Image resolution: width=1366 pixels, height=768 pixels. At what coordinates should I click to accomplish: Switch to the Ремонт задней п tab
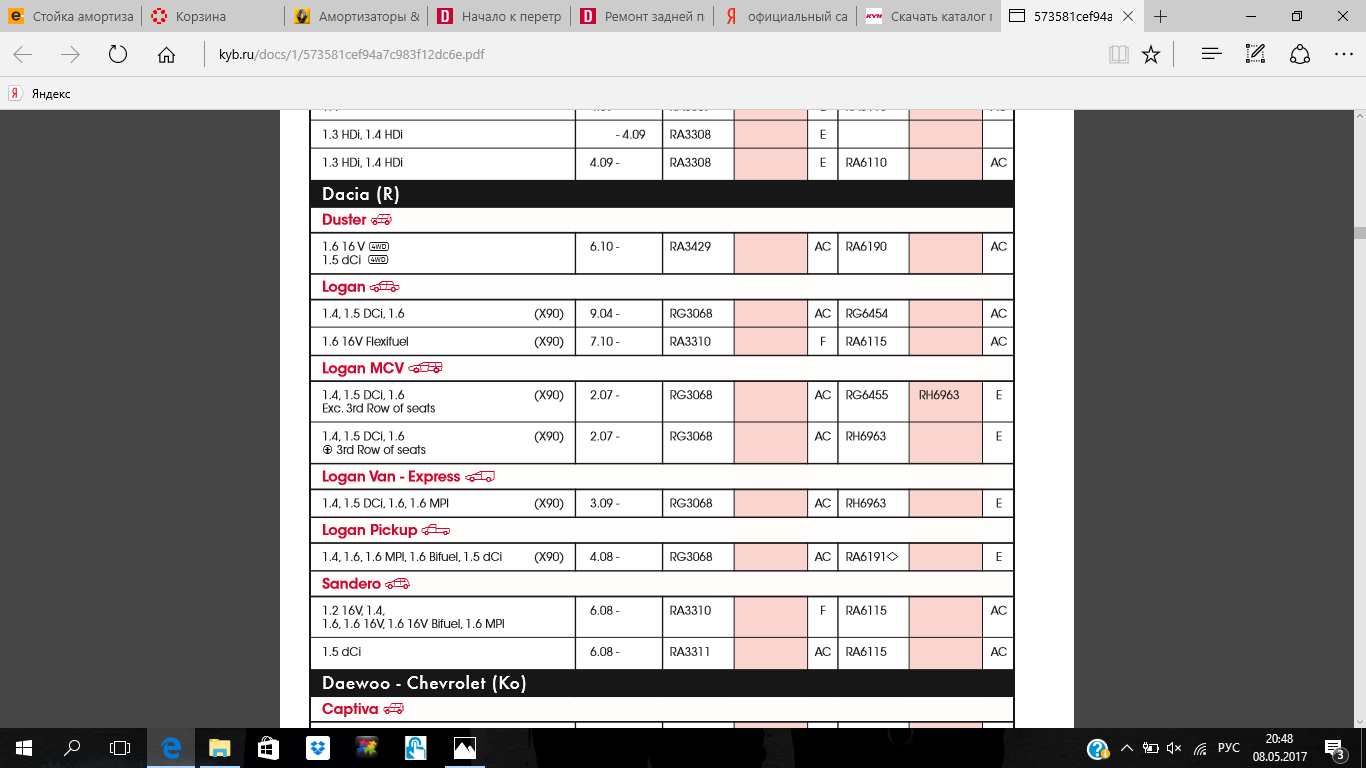[x=644, y=16]
